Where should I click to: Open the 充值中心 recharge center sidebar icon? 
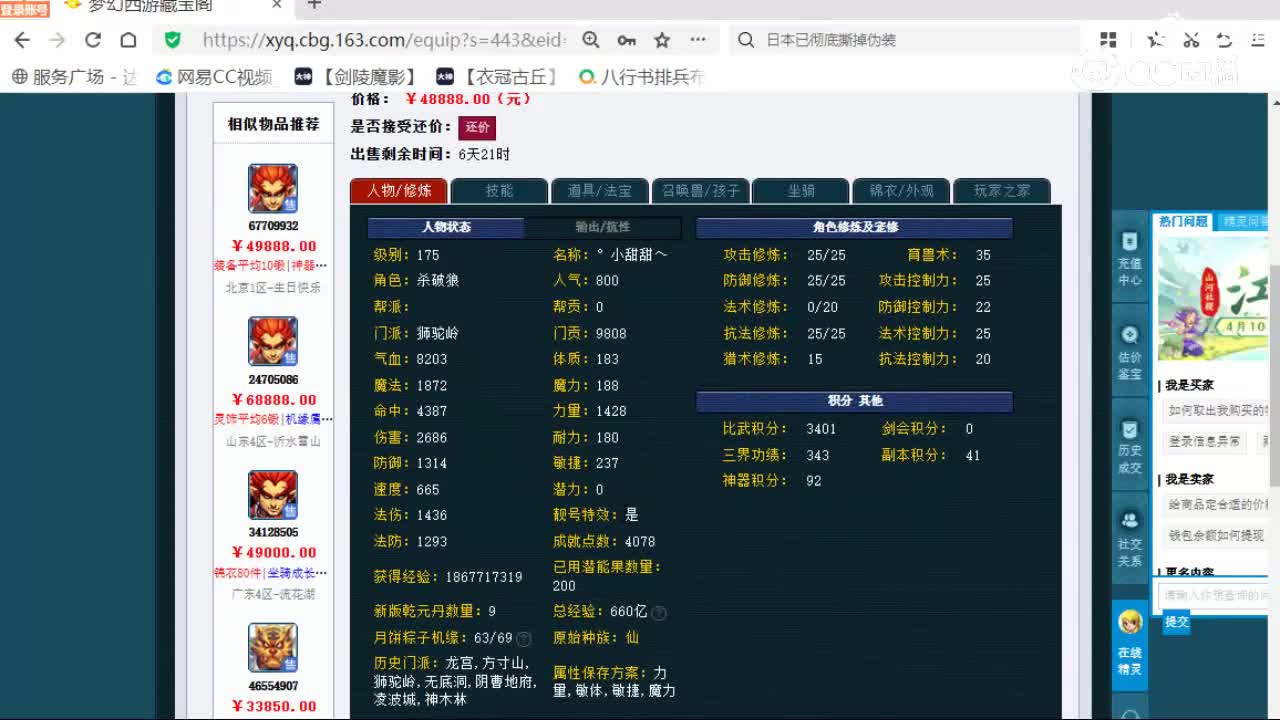point(1129,258)
